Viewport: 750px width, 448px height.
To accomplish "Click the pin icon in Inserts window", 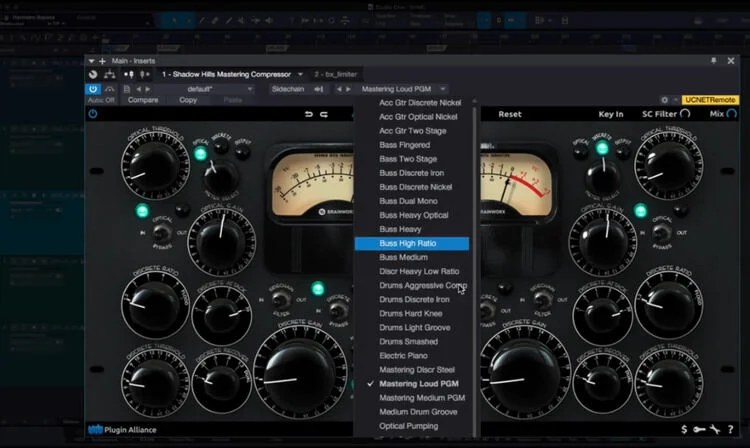I will (714, 61).
